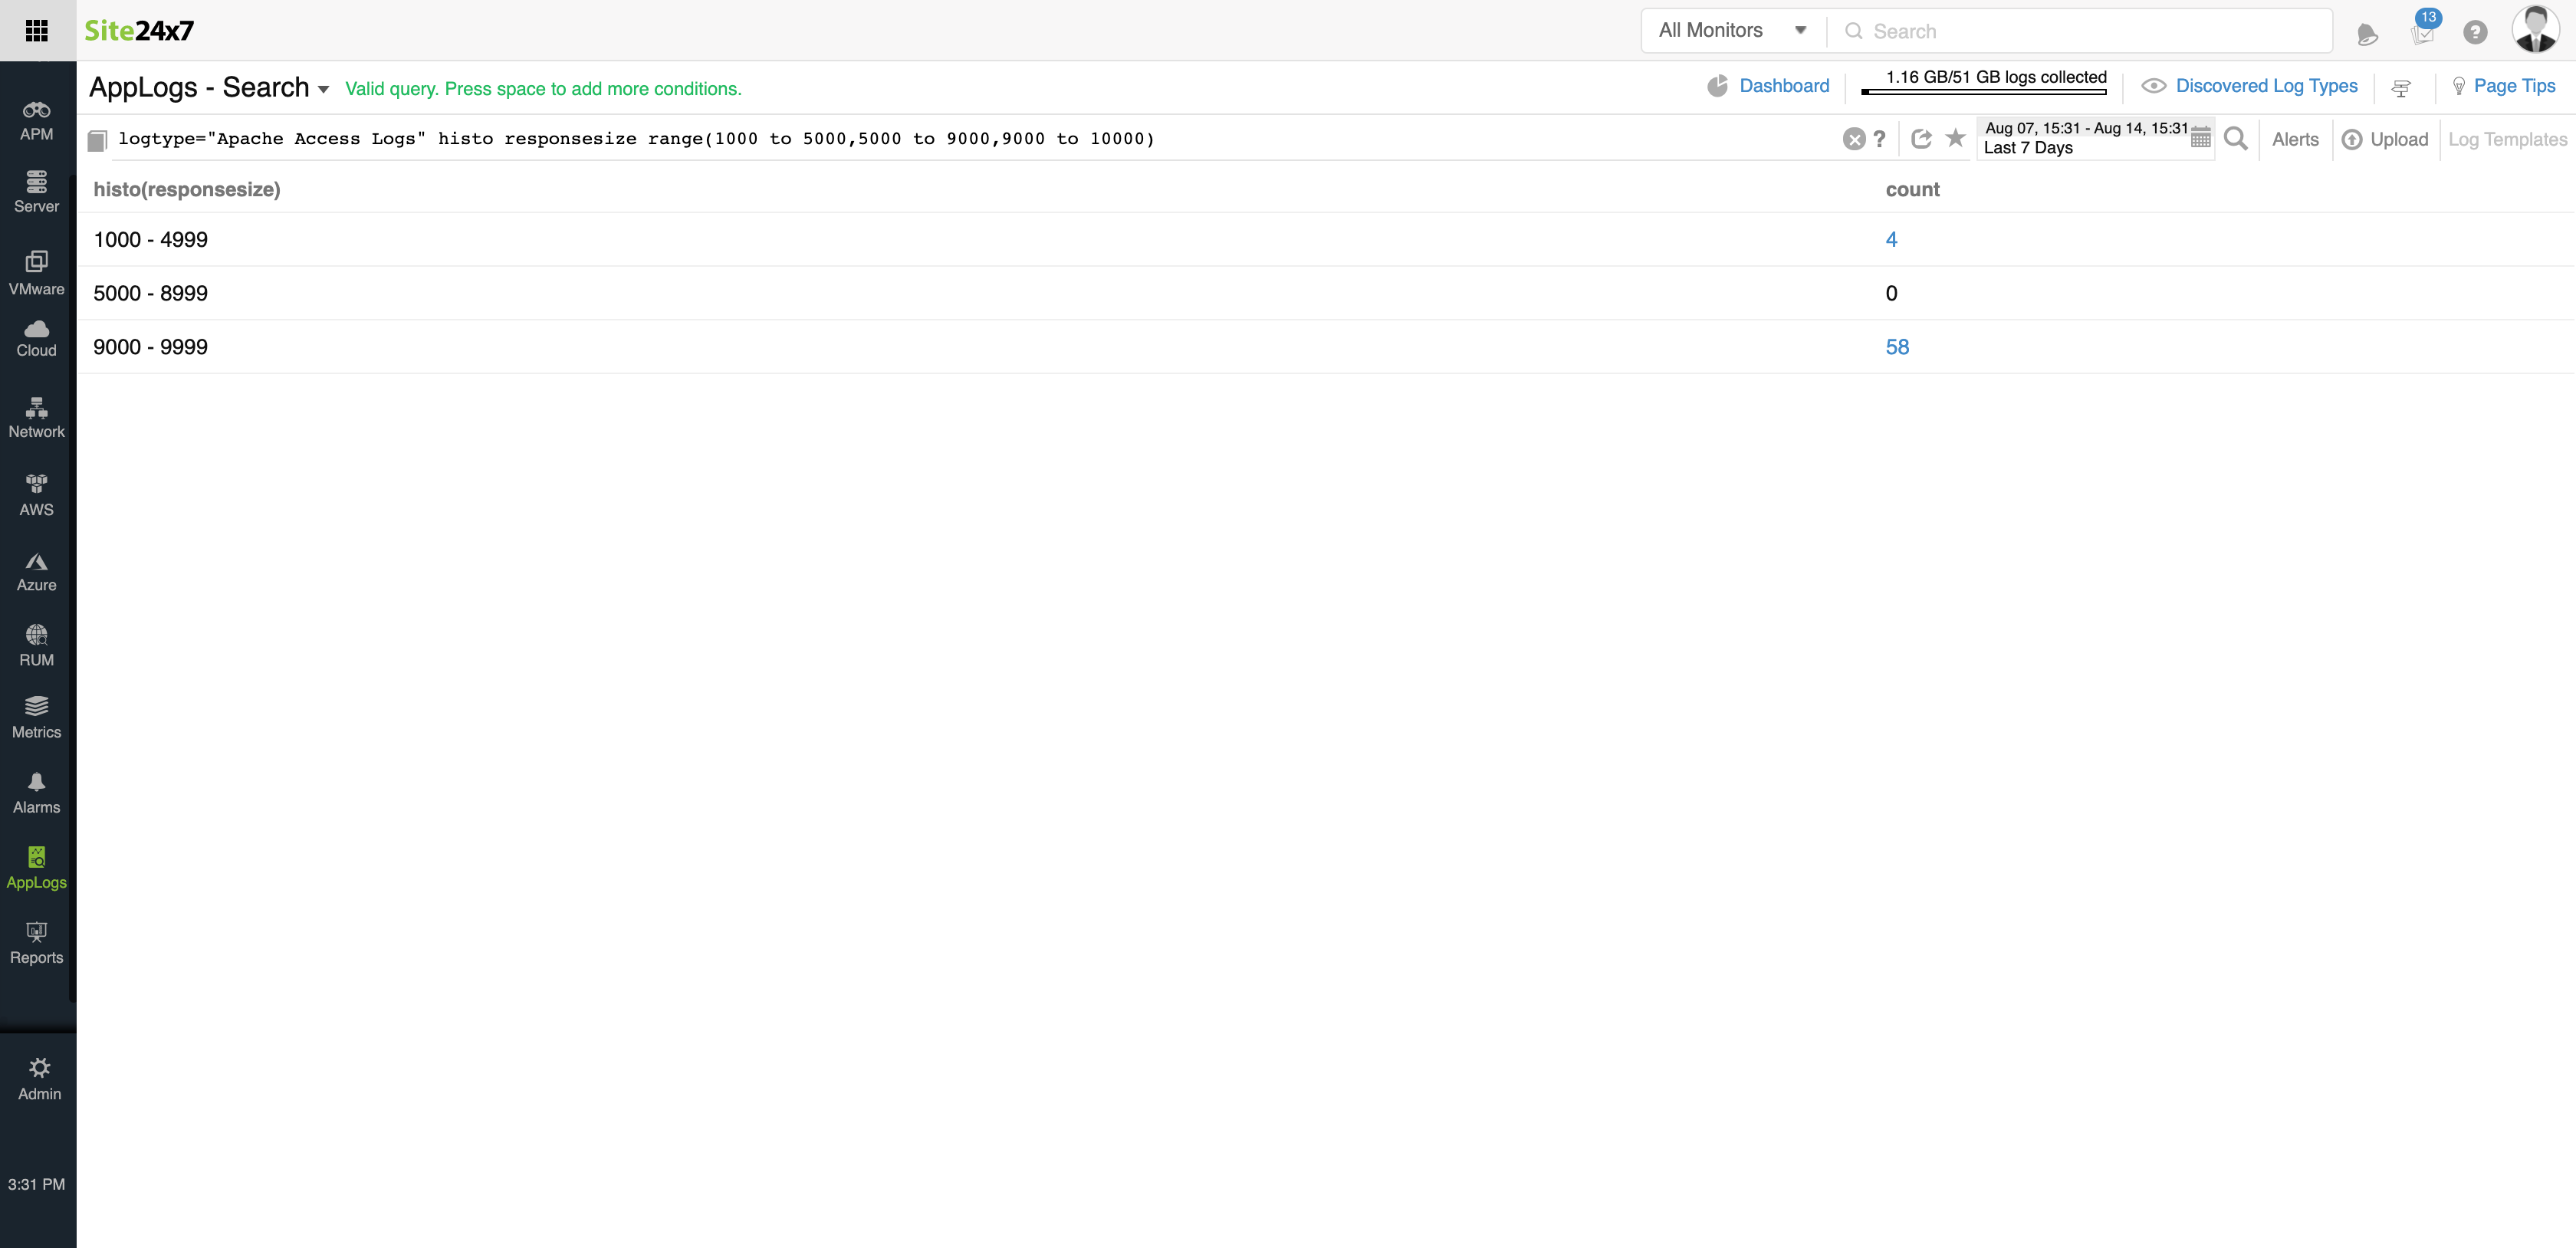Viewport: 2576px width, 1248px height.
Task: Run search with the magnifier icon
Action: click(x=2236, y=139)
